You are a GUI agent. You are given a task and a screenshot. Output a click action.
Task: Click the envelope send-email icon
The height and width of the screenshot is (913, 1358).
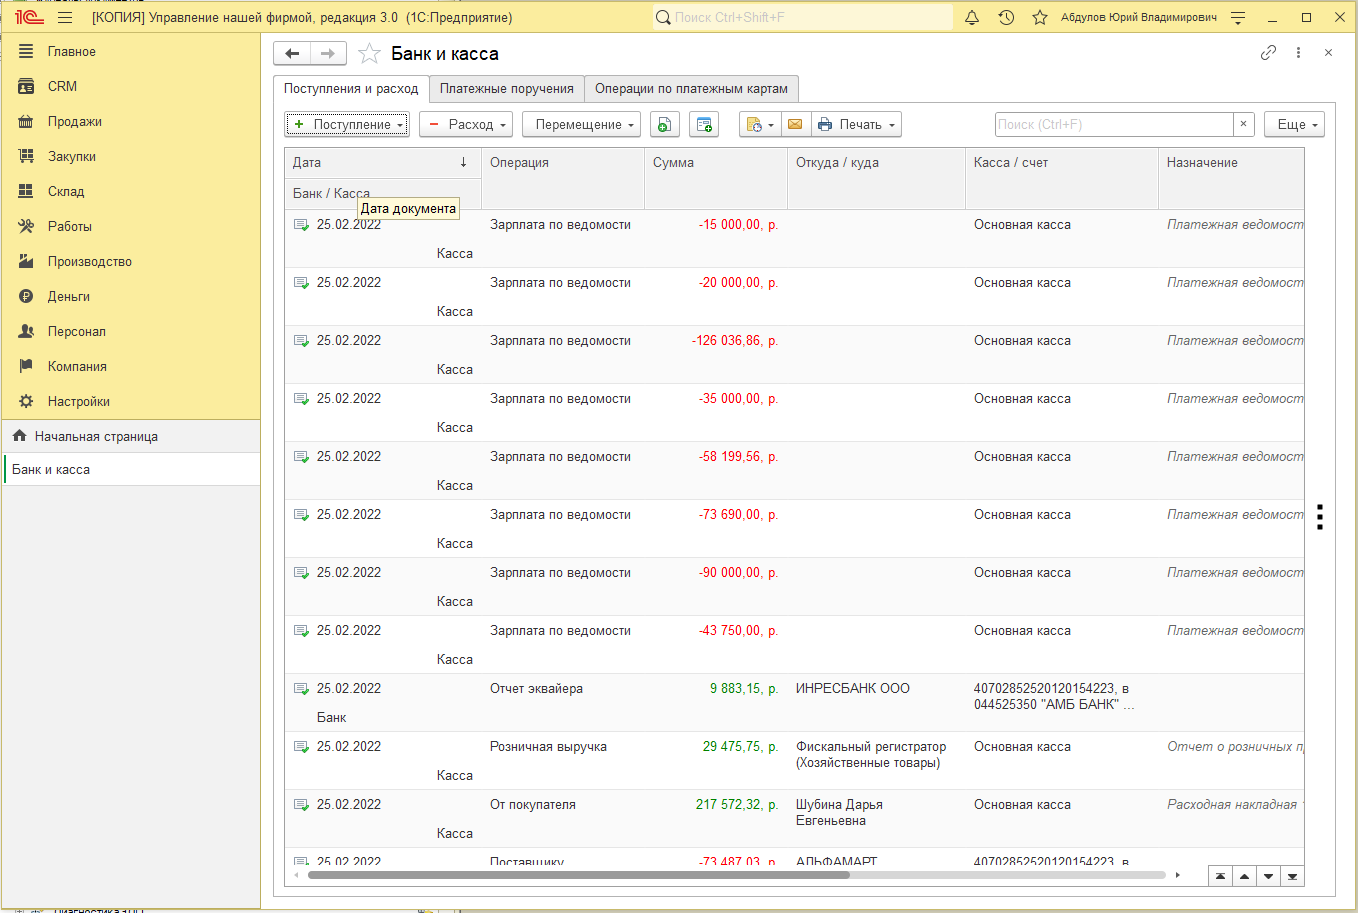click(x=795, y=124)
